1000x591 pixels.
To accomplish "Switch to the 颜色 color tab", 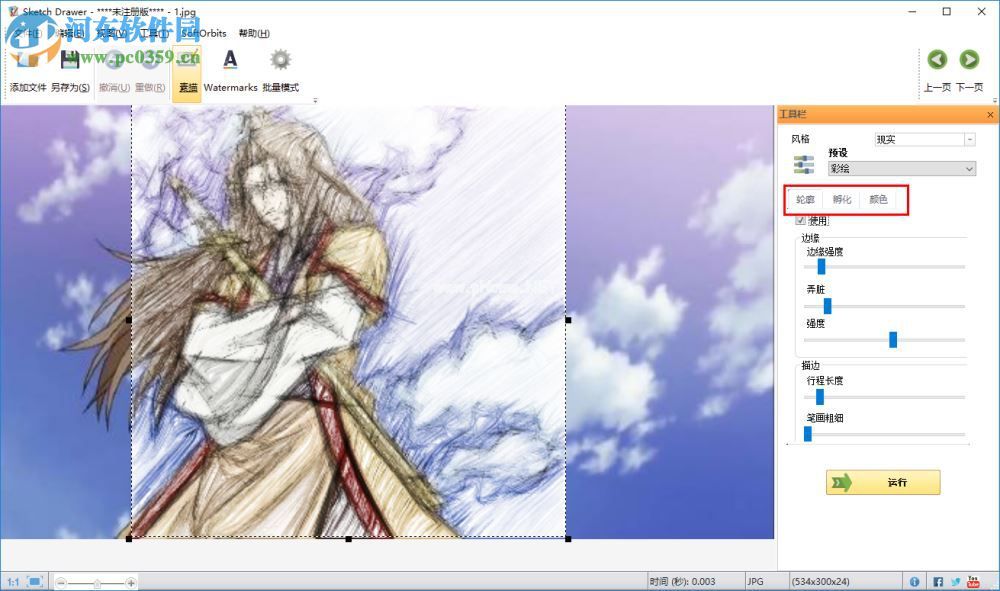I will click(x=879, y=199).
